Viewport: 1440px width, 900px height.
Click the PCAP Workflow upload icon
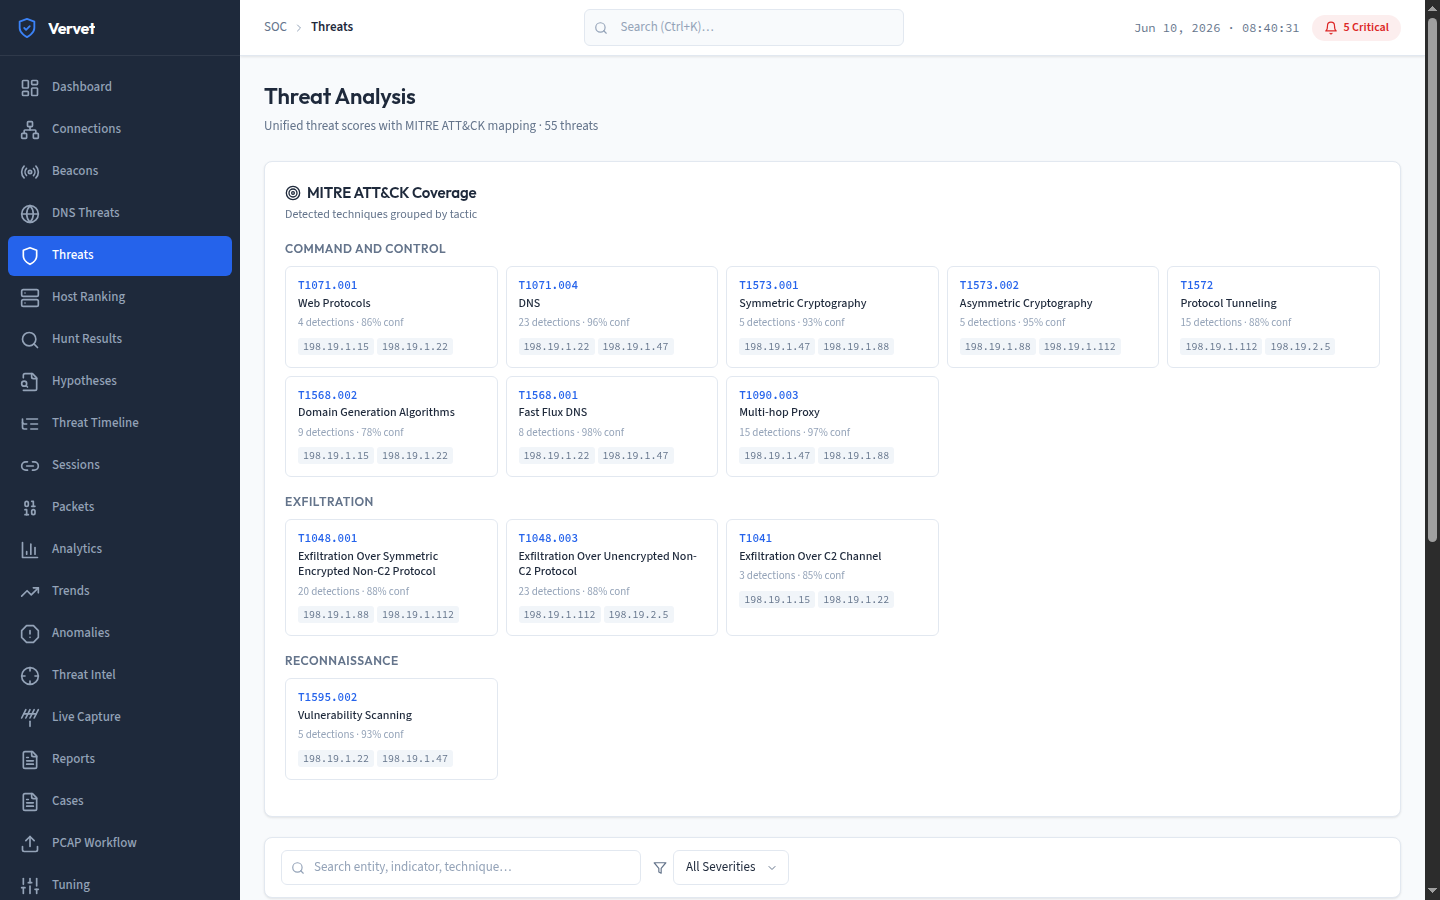click(x=30, y=843)
